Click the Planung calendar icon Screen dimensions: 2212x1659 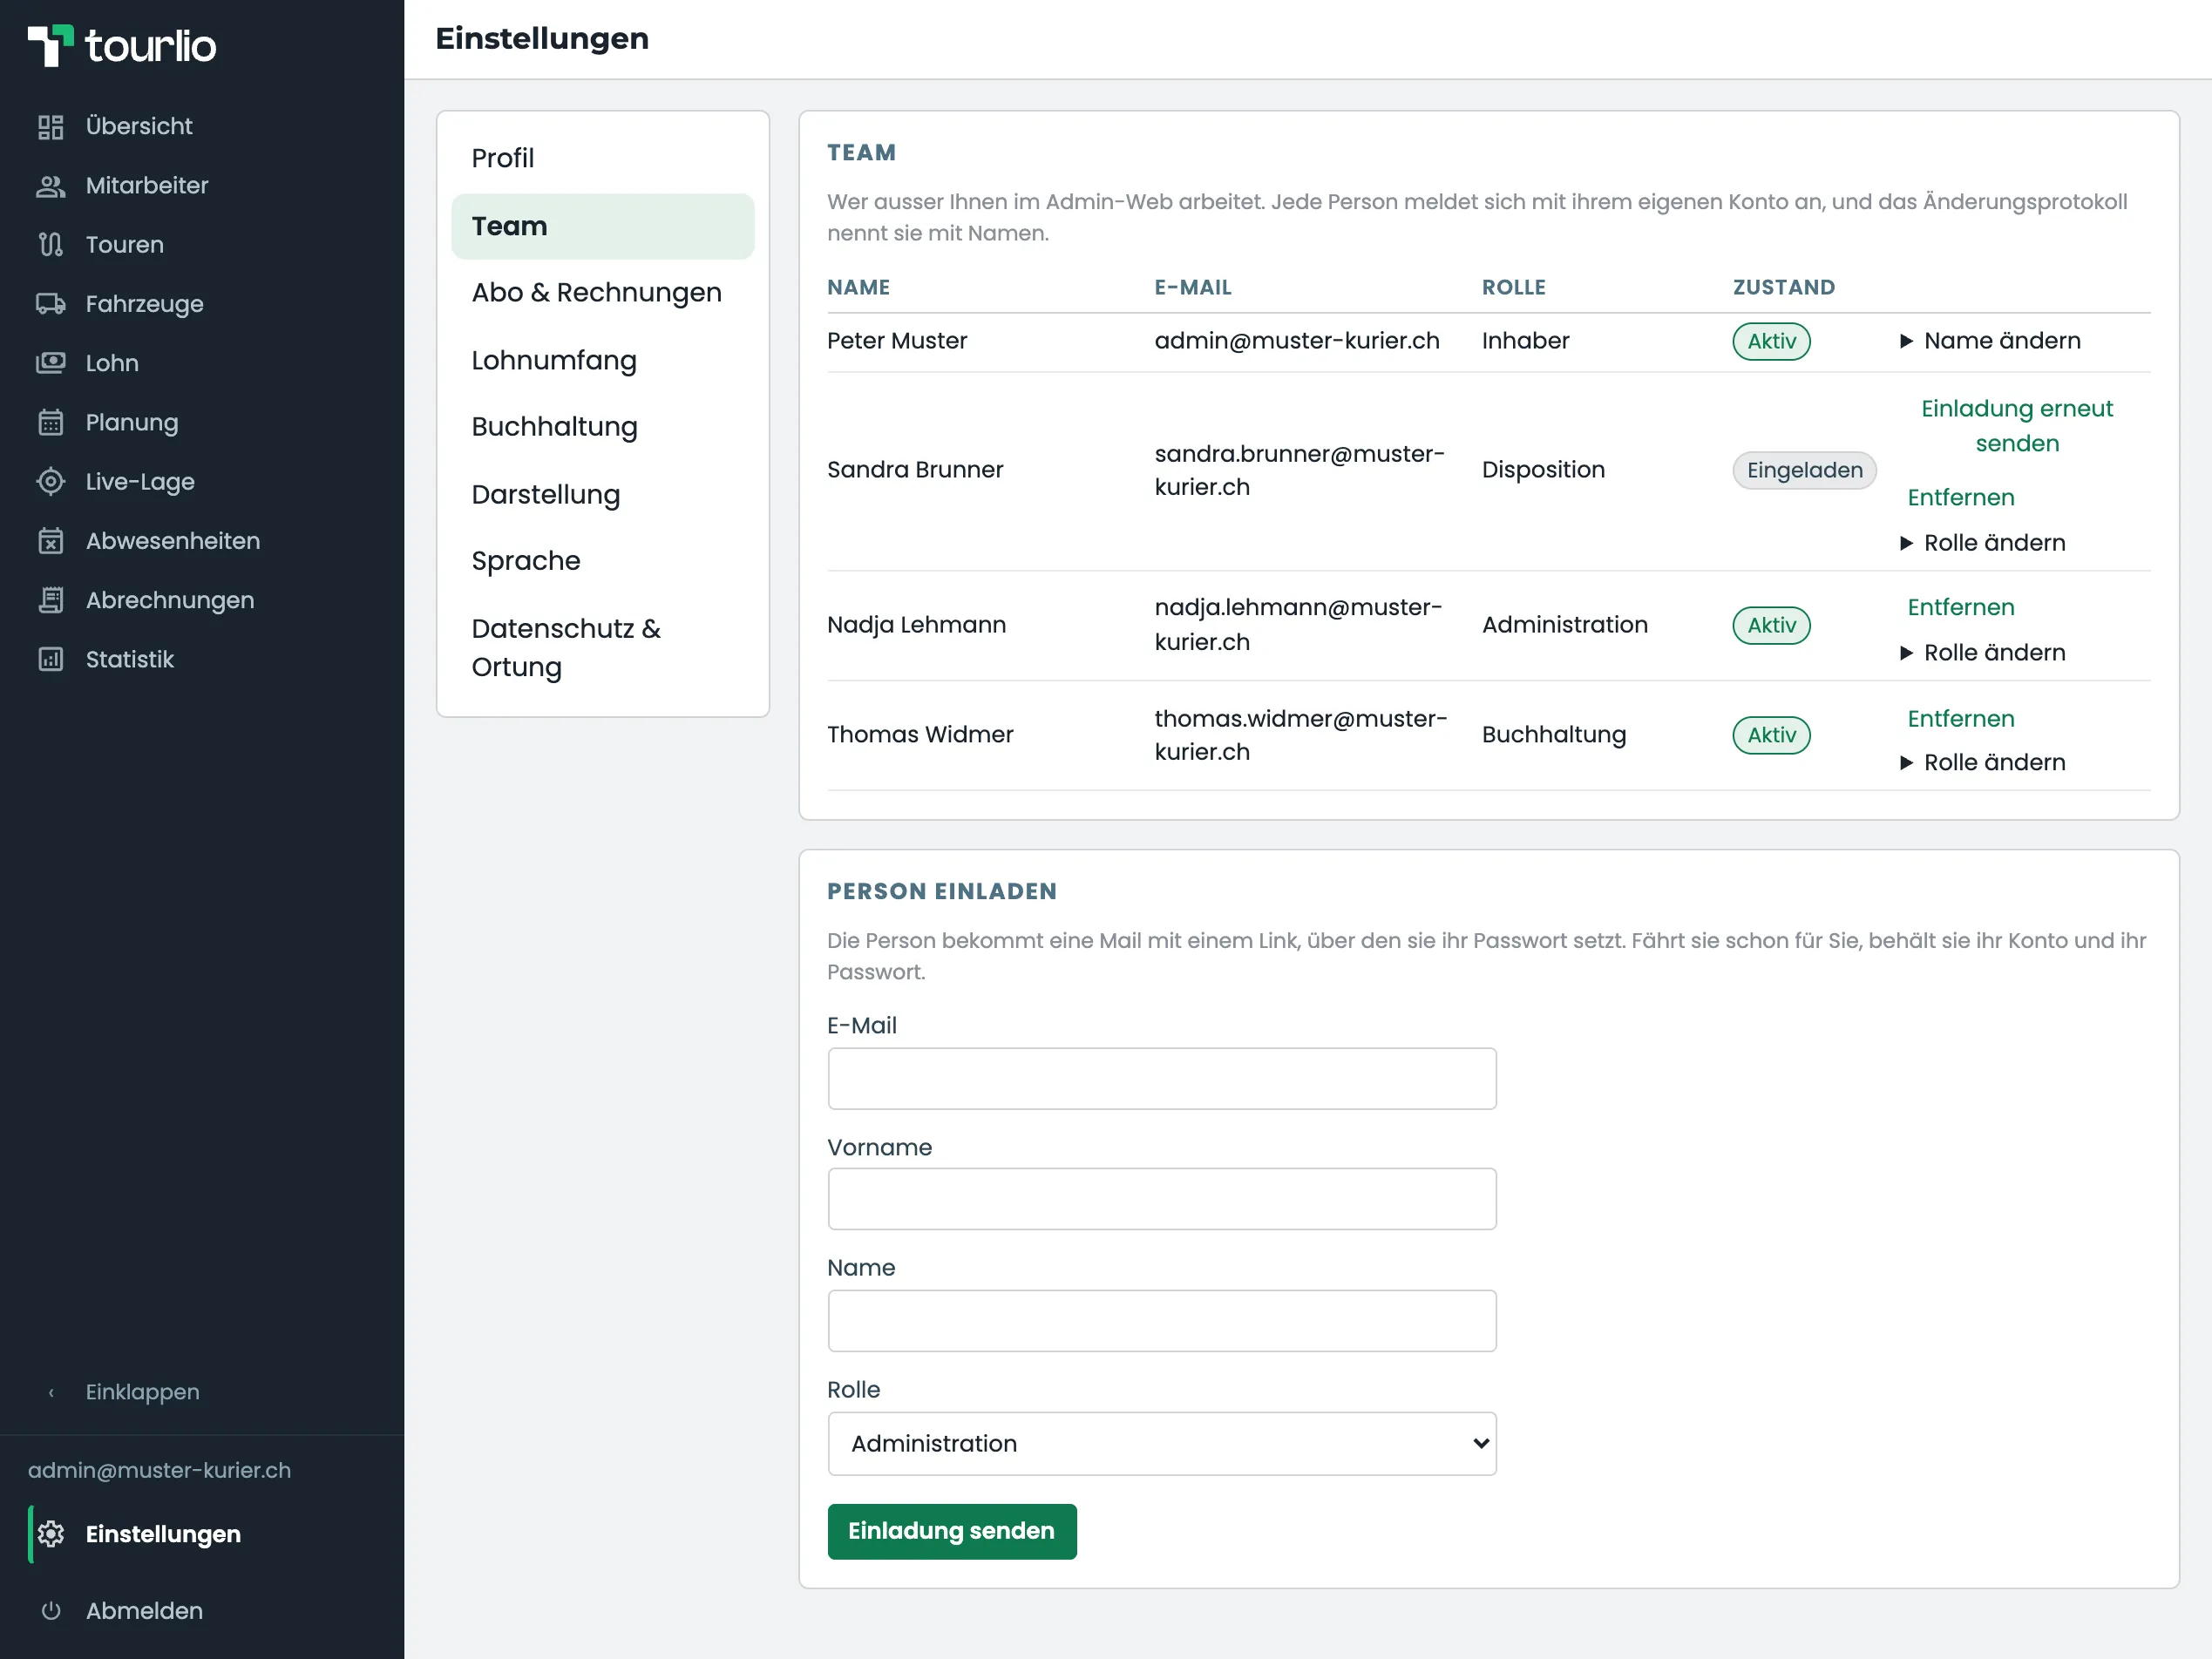[50, 422]
